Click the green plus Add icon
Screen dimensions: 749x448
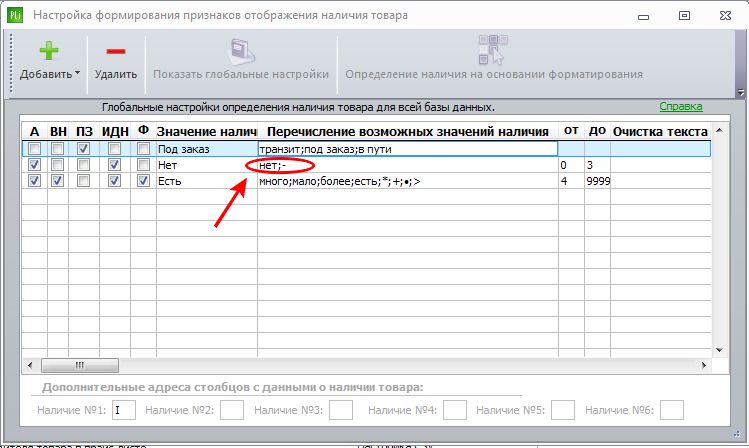(49, 51)
